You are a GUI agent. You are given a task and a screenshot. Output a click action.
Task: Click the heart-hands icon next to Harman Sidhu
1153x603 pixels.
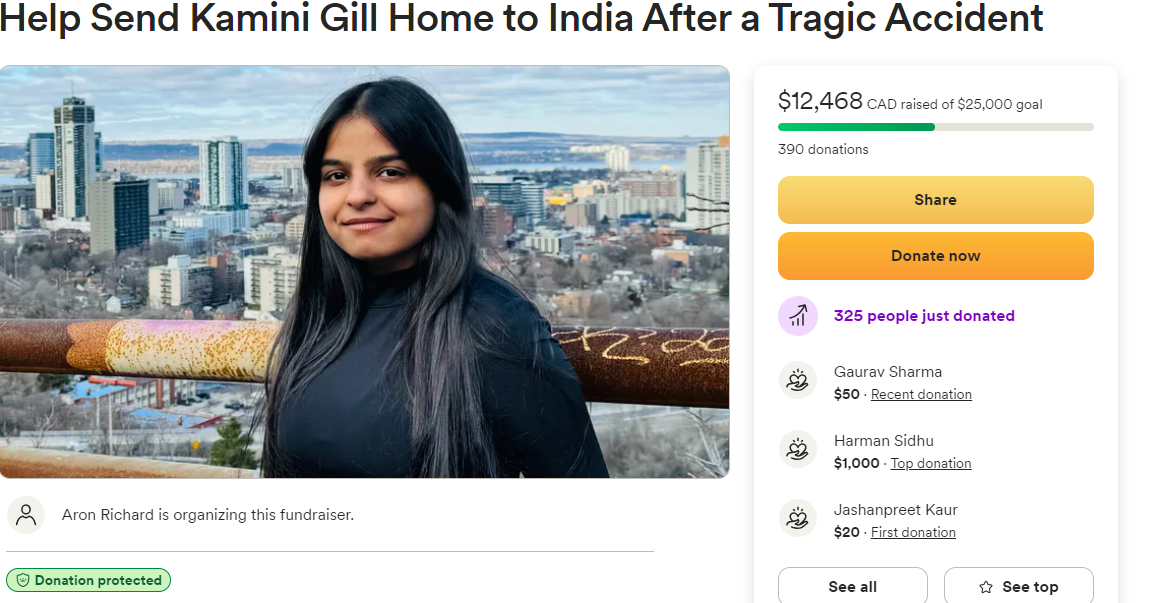pos(798,450)
